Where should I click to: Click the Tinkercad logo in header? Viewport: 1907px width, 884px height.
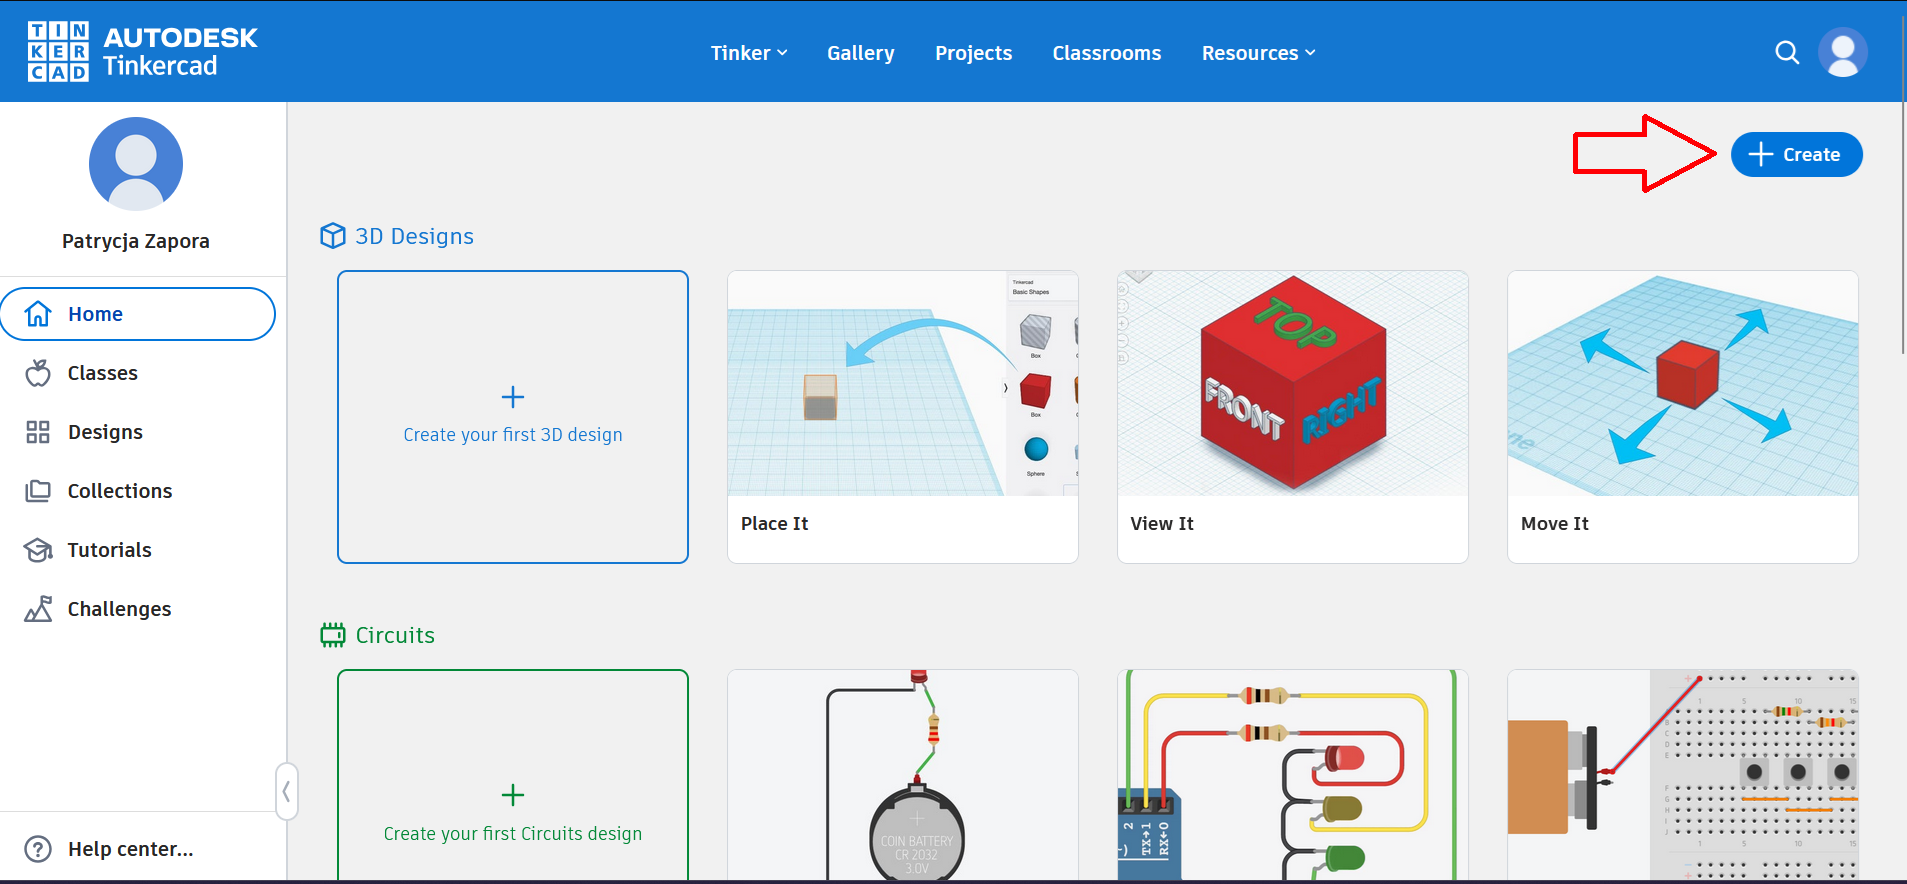[142, 52]
